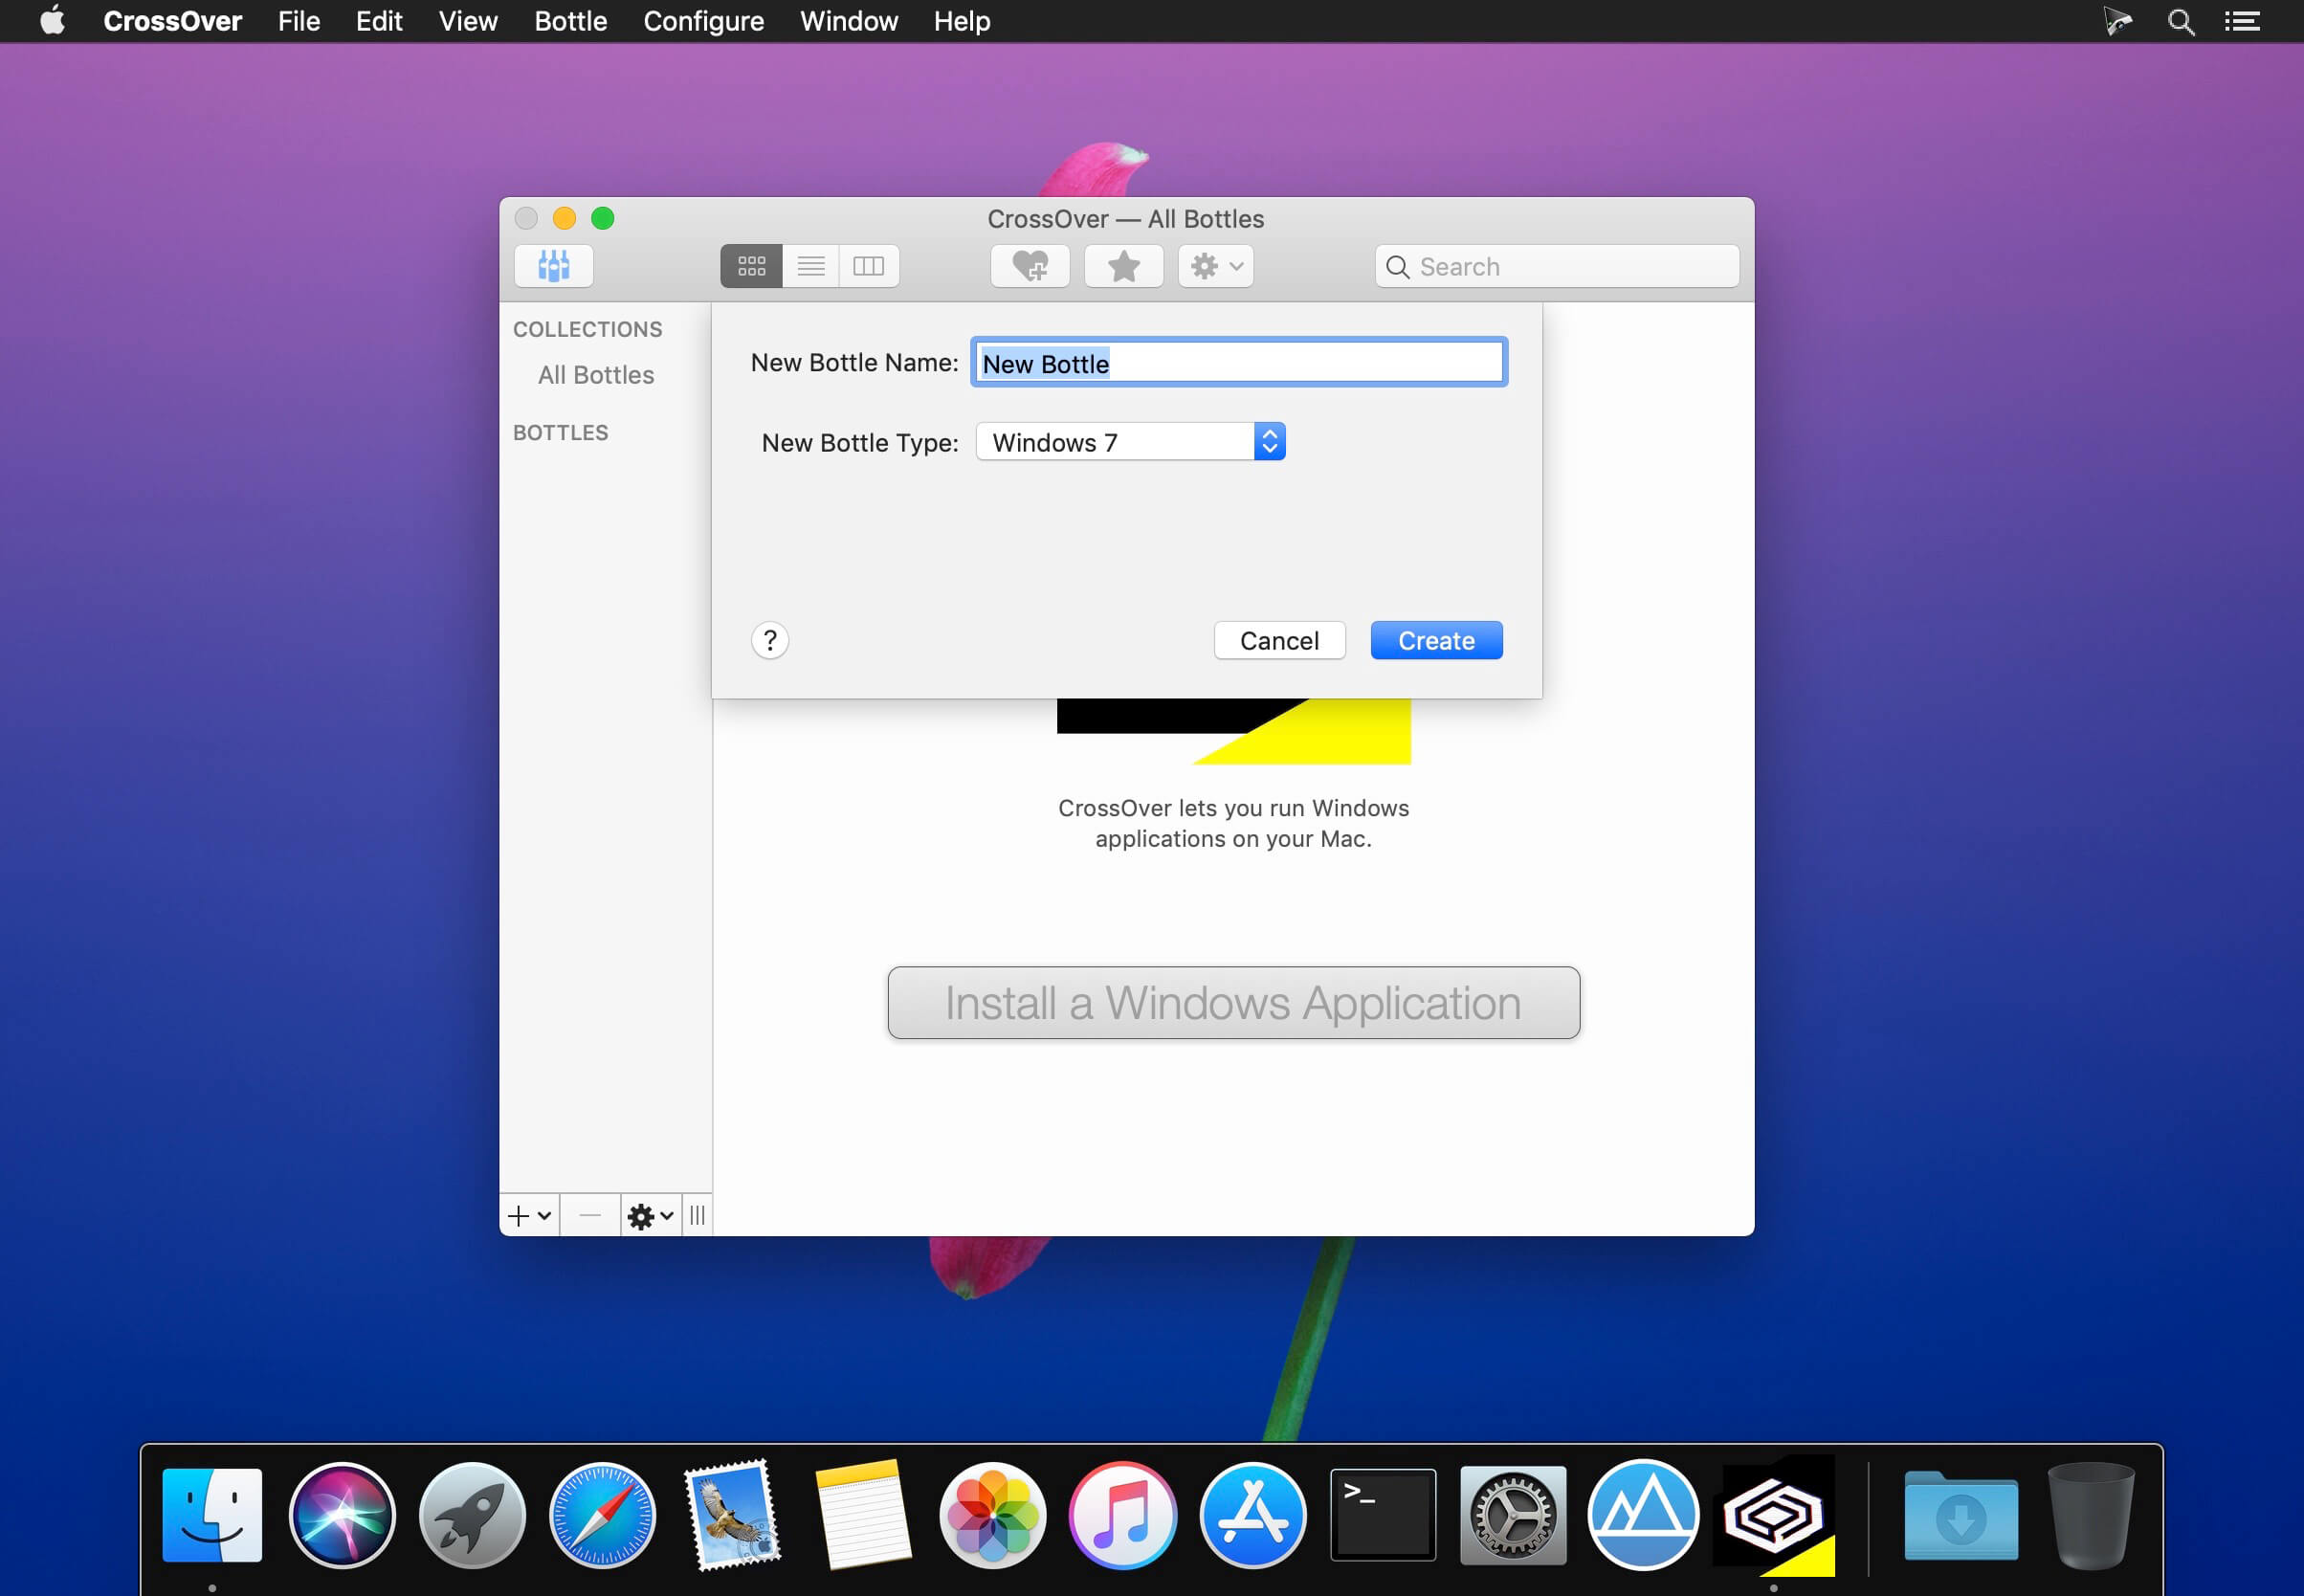Click the help question mark button

tap(769, 640)
